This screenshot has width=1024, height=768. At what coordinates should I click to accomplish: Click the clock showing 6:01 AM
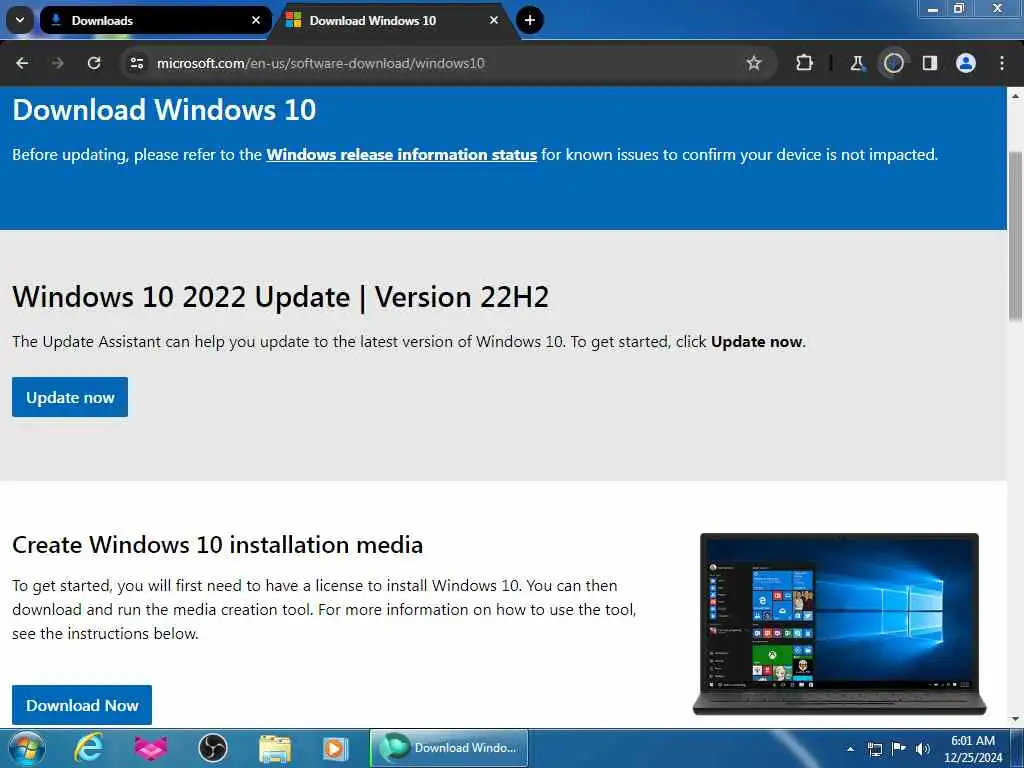pyautogui.click(x=973, y=741)
